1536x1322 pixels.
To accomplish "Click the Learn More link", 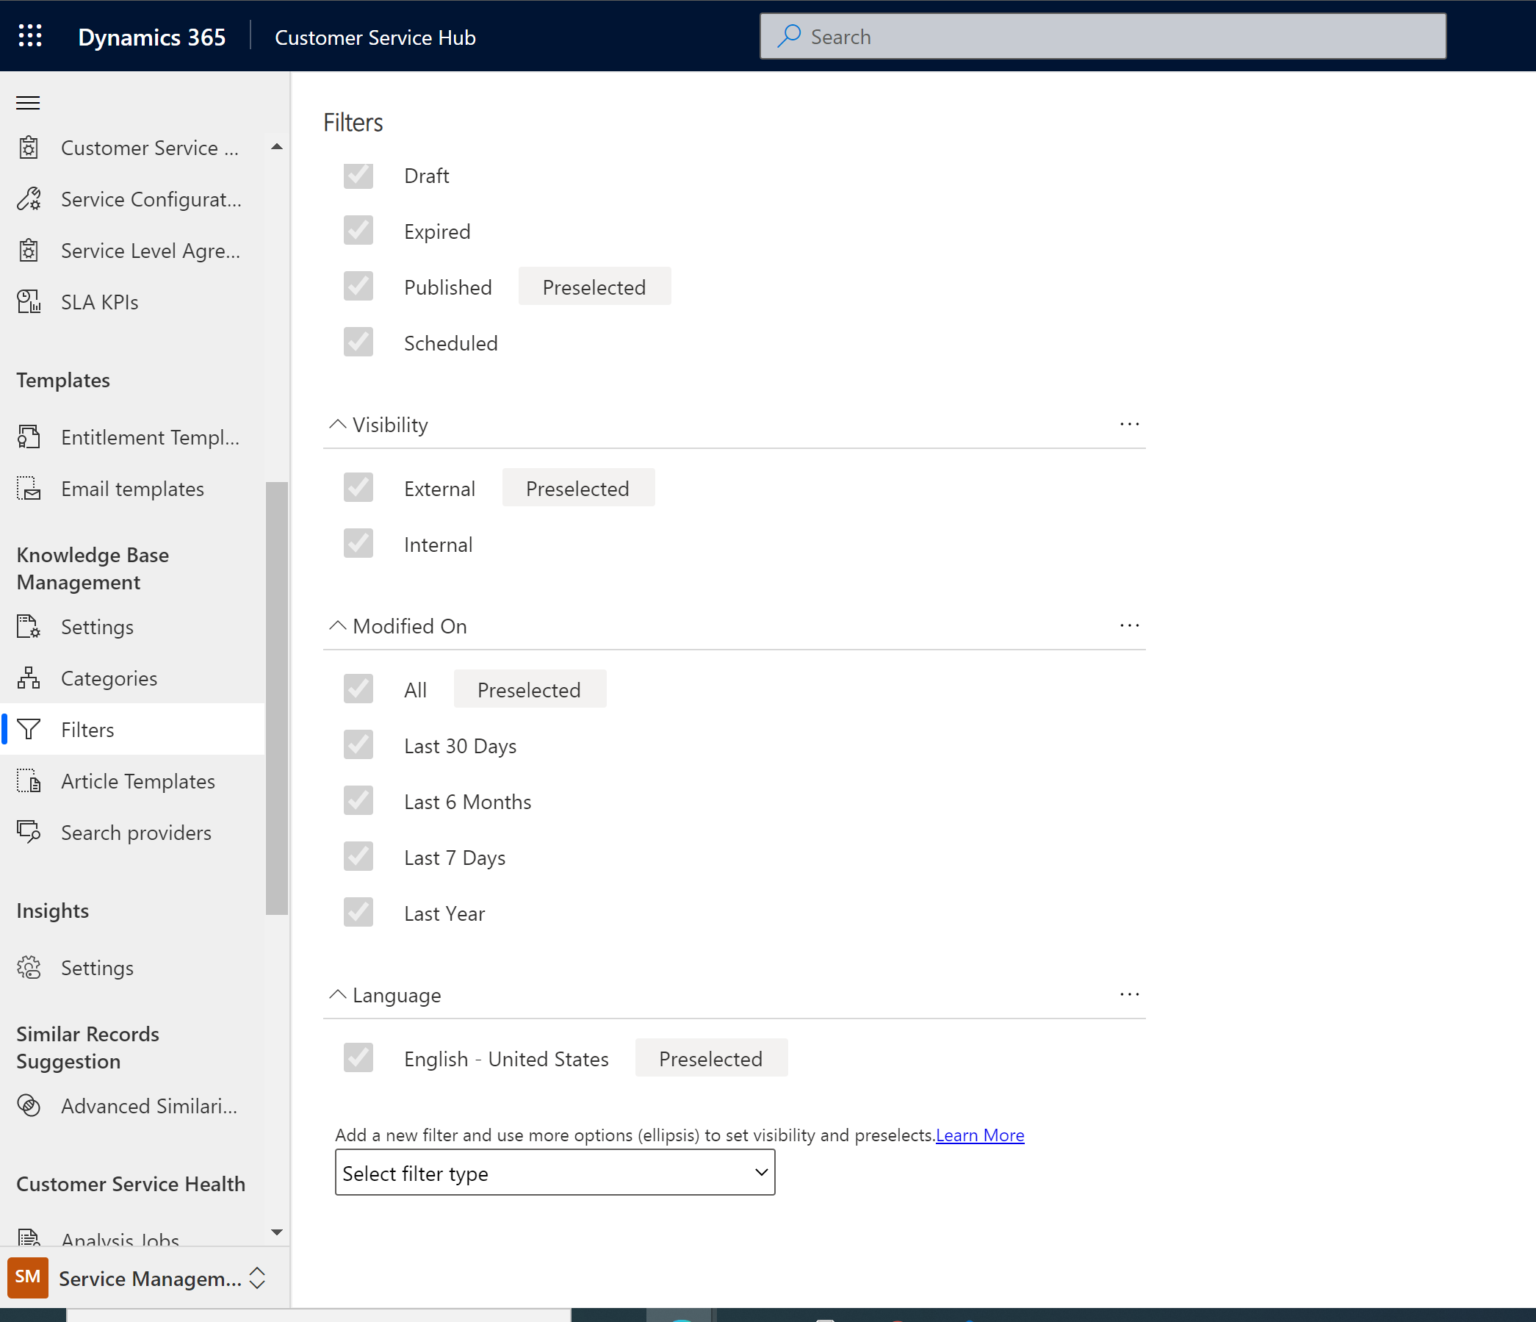I will 979,1135.
